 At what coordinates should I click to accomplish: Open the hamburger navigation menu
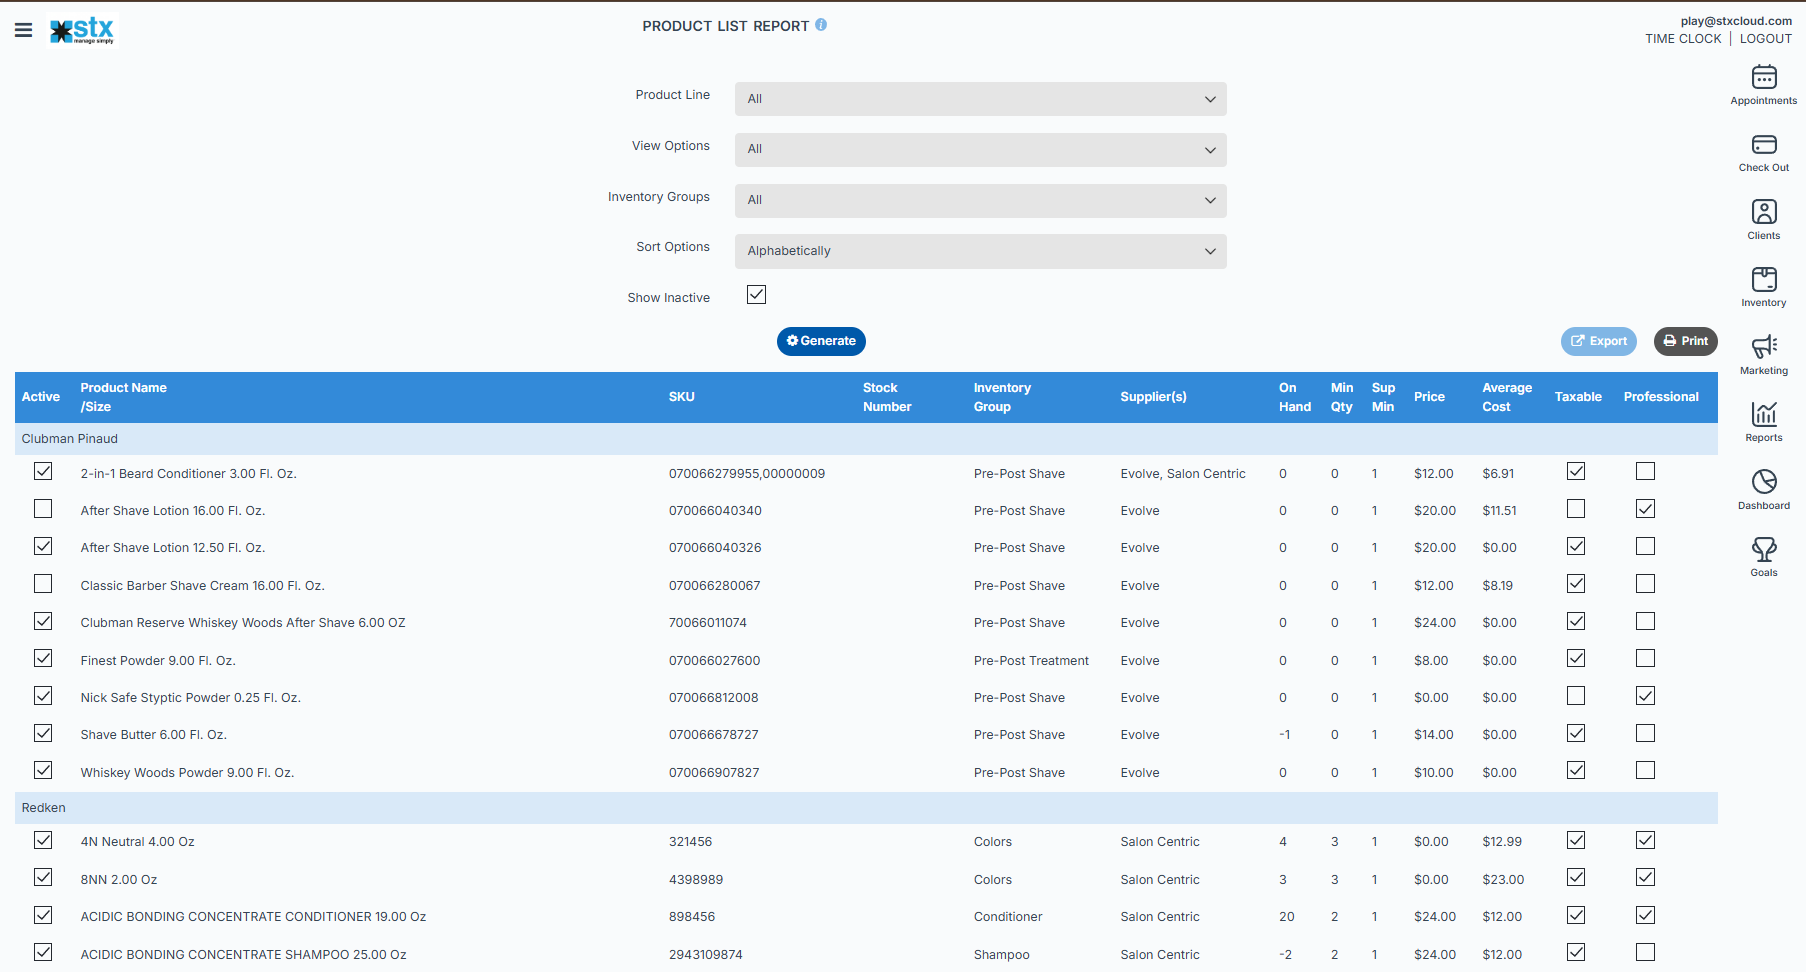(x=23, y=30)
